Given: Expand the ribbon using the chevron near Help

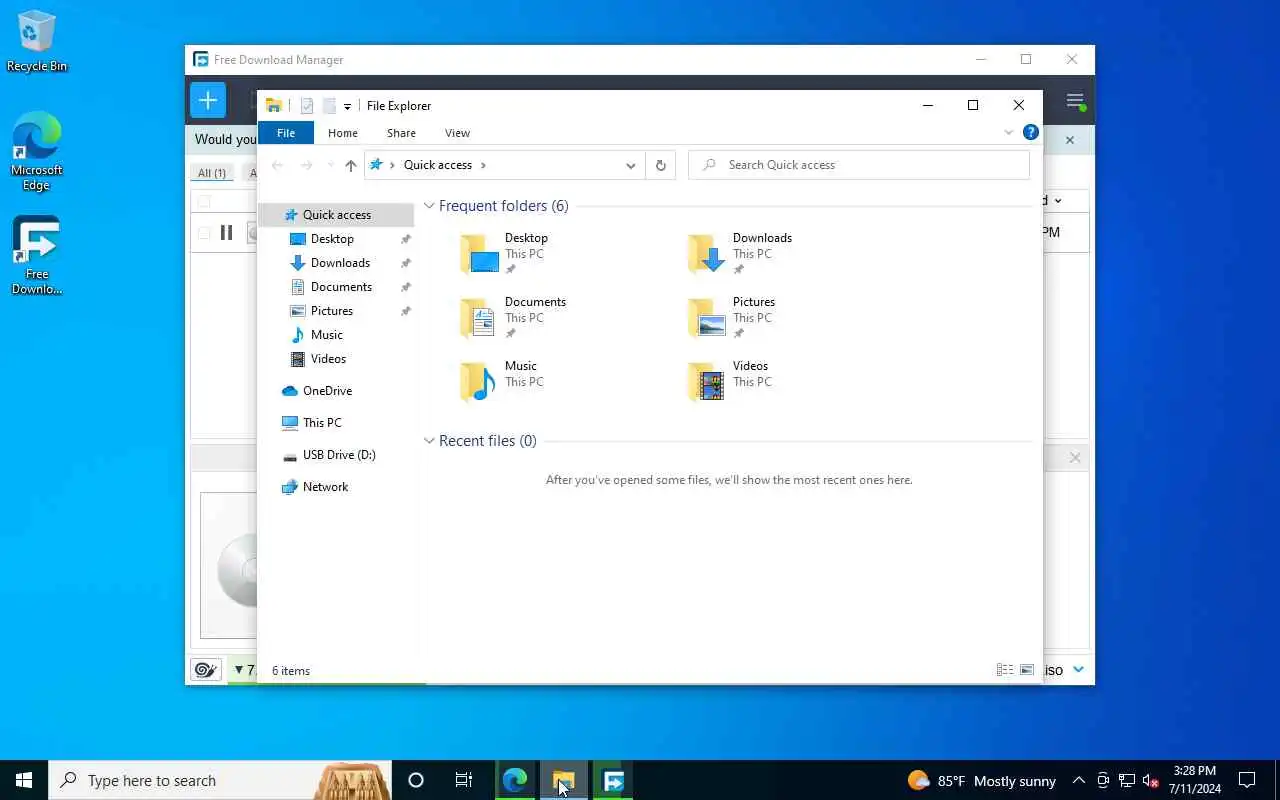Looking at the screenshot, I should pyautogui.click(x=1008, y=132).
